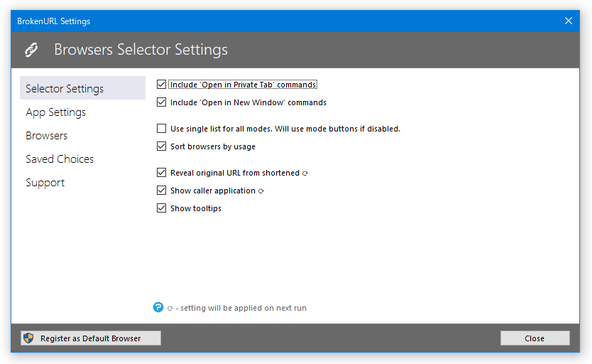The width and height of the screenshot is (592, 364).
Task: Click the blue help question mark icon
Action: (158, 307)
